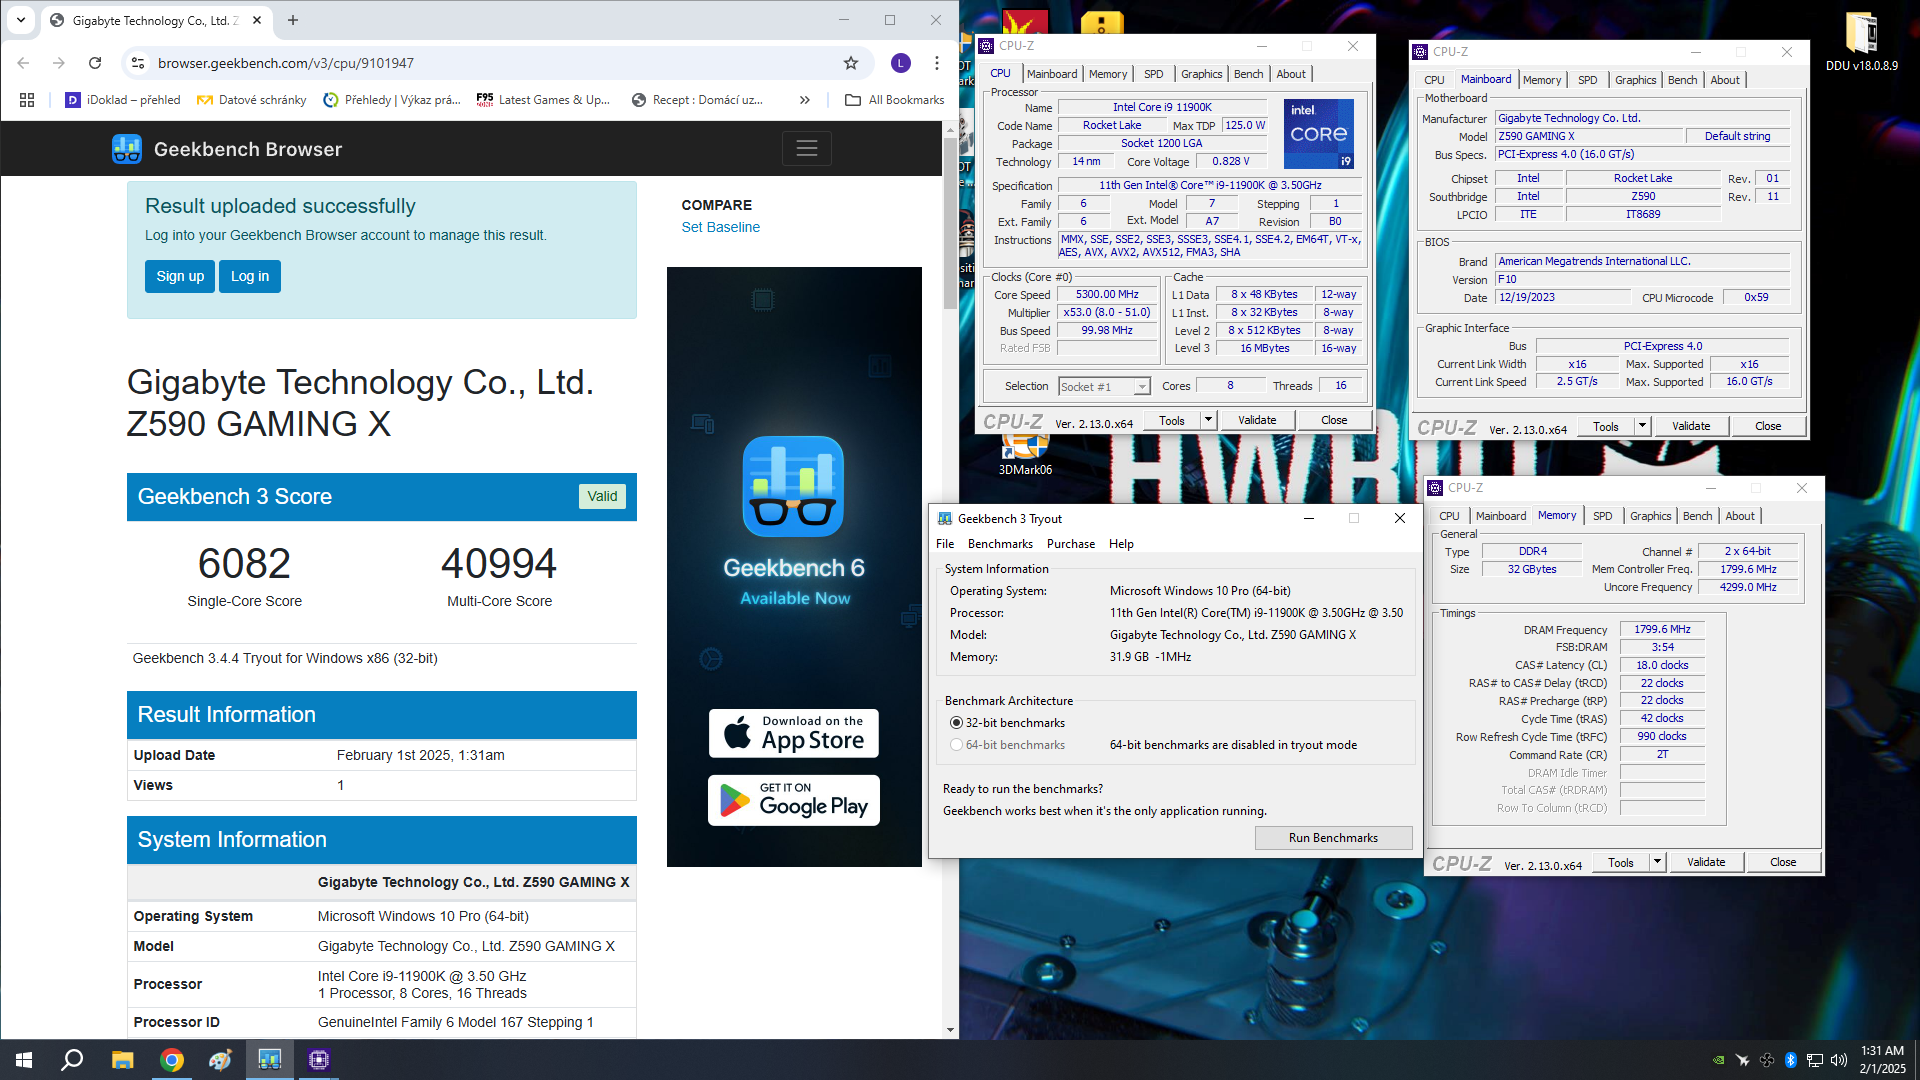The image size is (1920, 1080).
Task: Click Validate in Mainboard CPU-Z window
Action: 1691,426
